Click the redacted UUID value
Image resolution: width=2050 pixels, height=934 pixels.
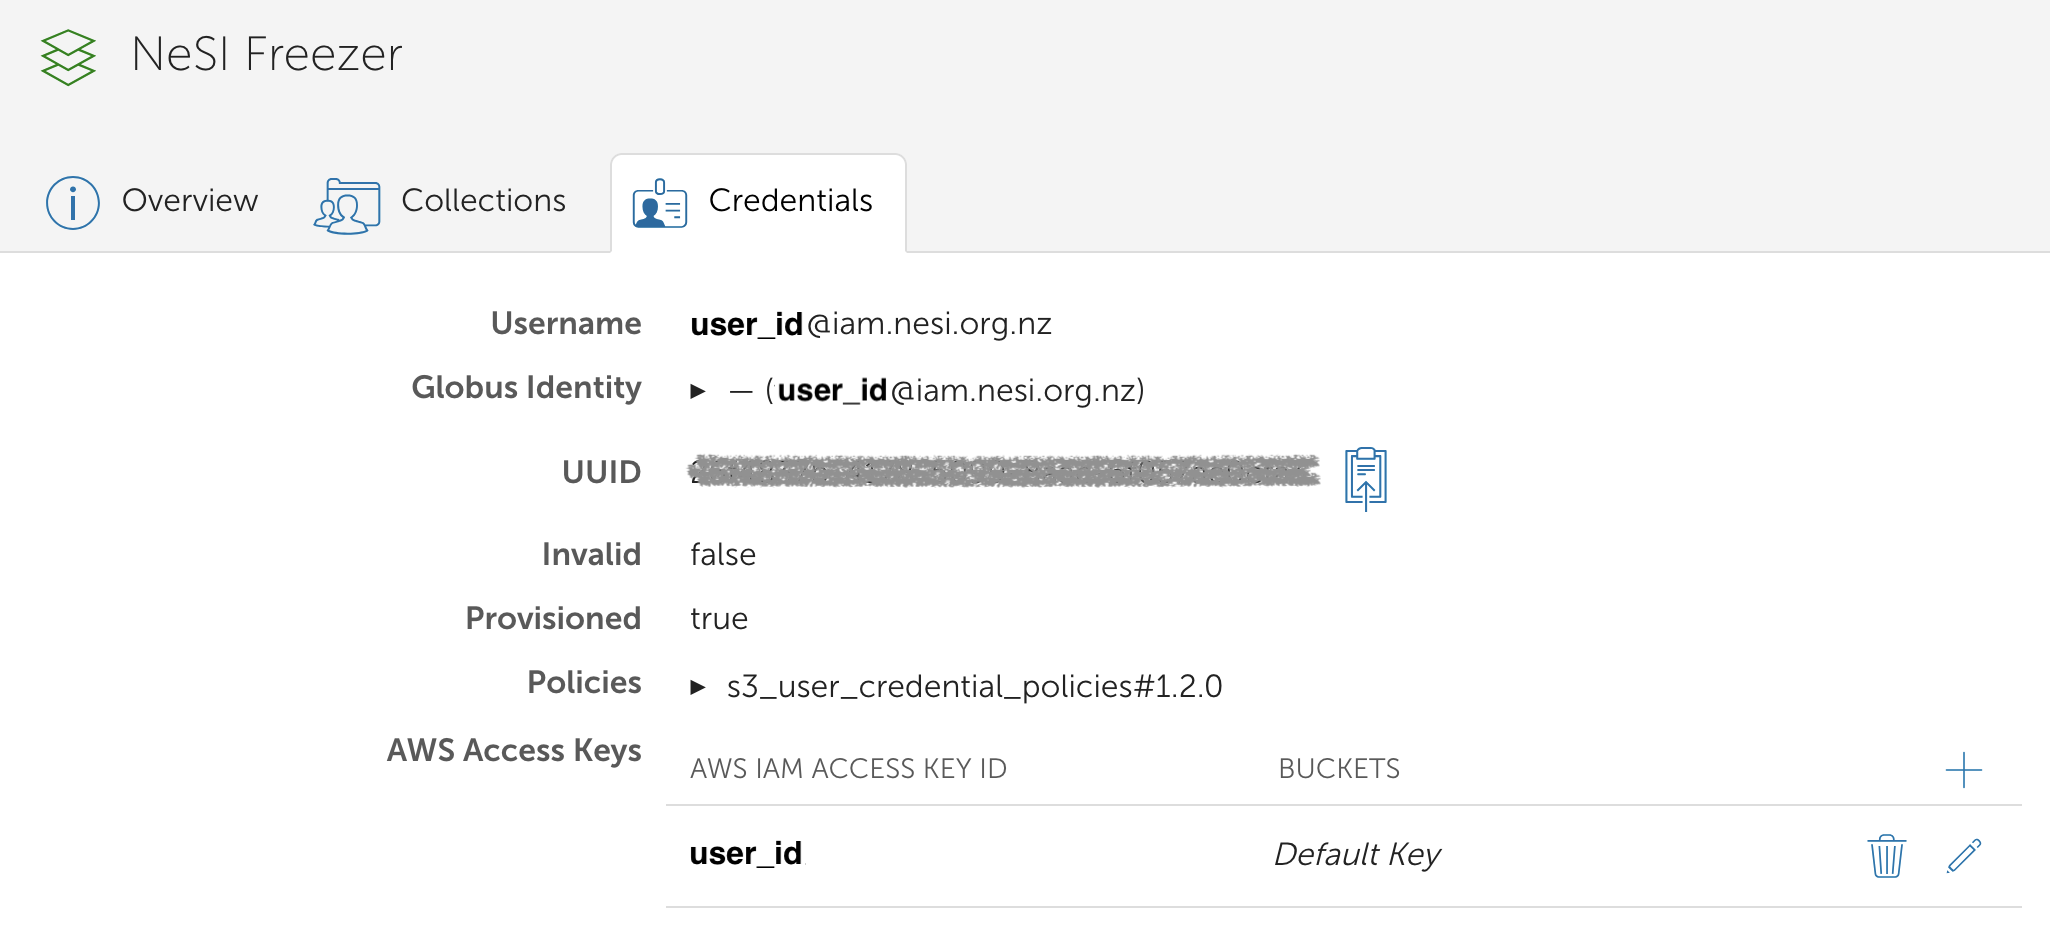pos(1000,472)
